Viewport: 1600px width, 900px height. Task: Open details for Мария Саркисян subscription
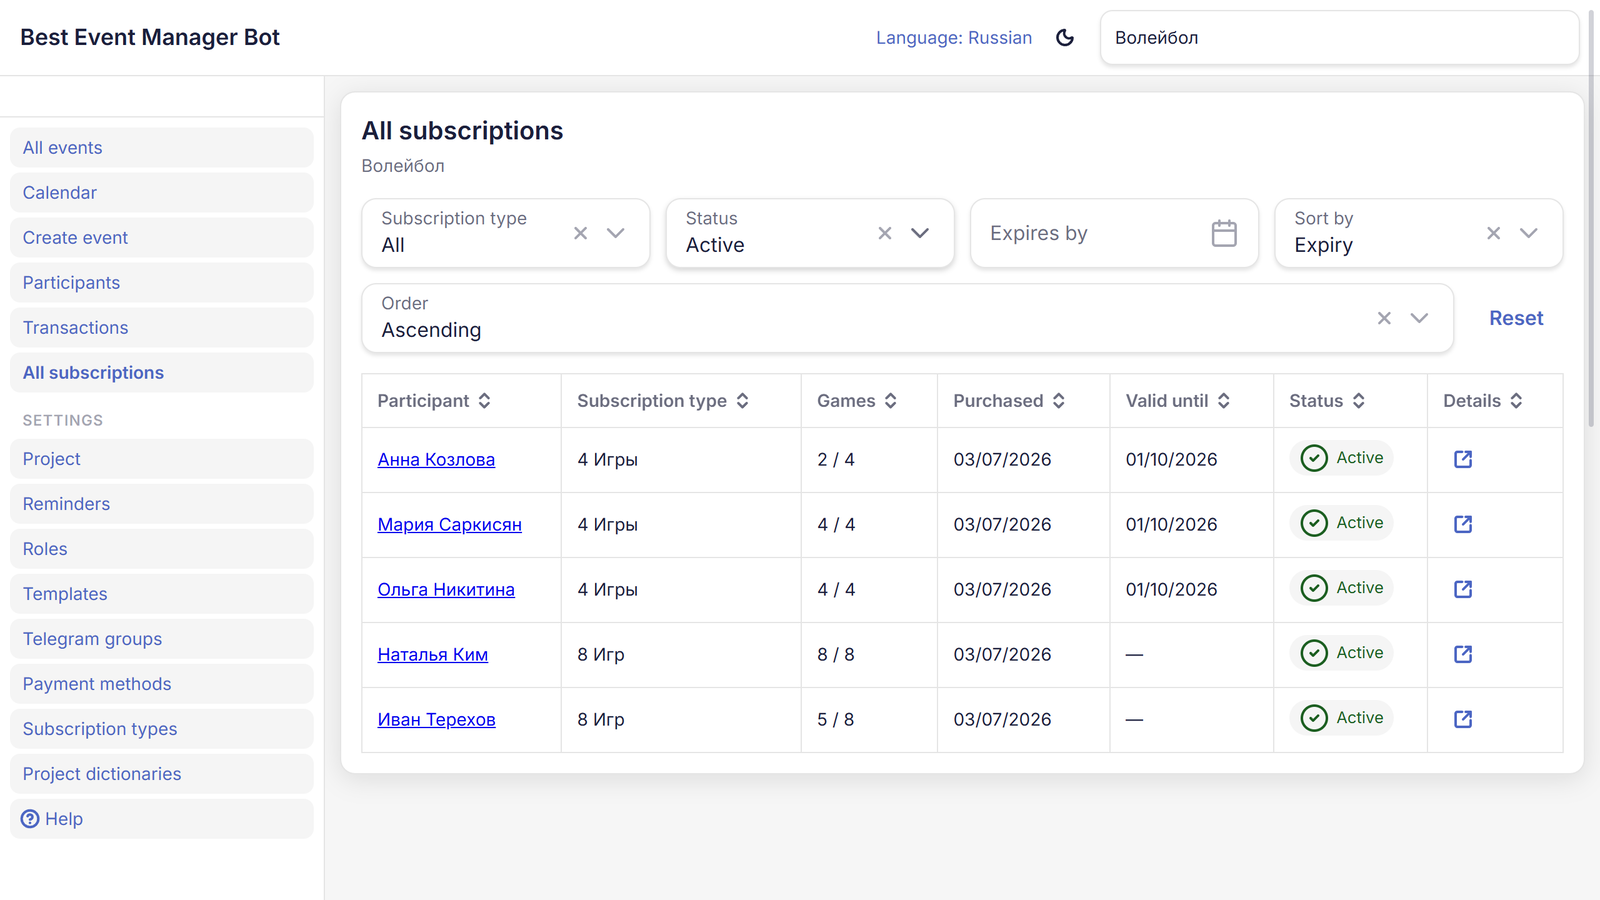(x=1463, y=524)
